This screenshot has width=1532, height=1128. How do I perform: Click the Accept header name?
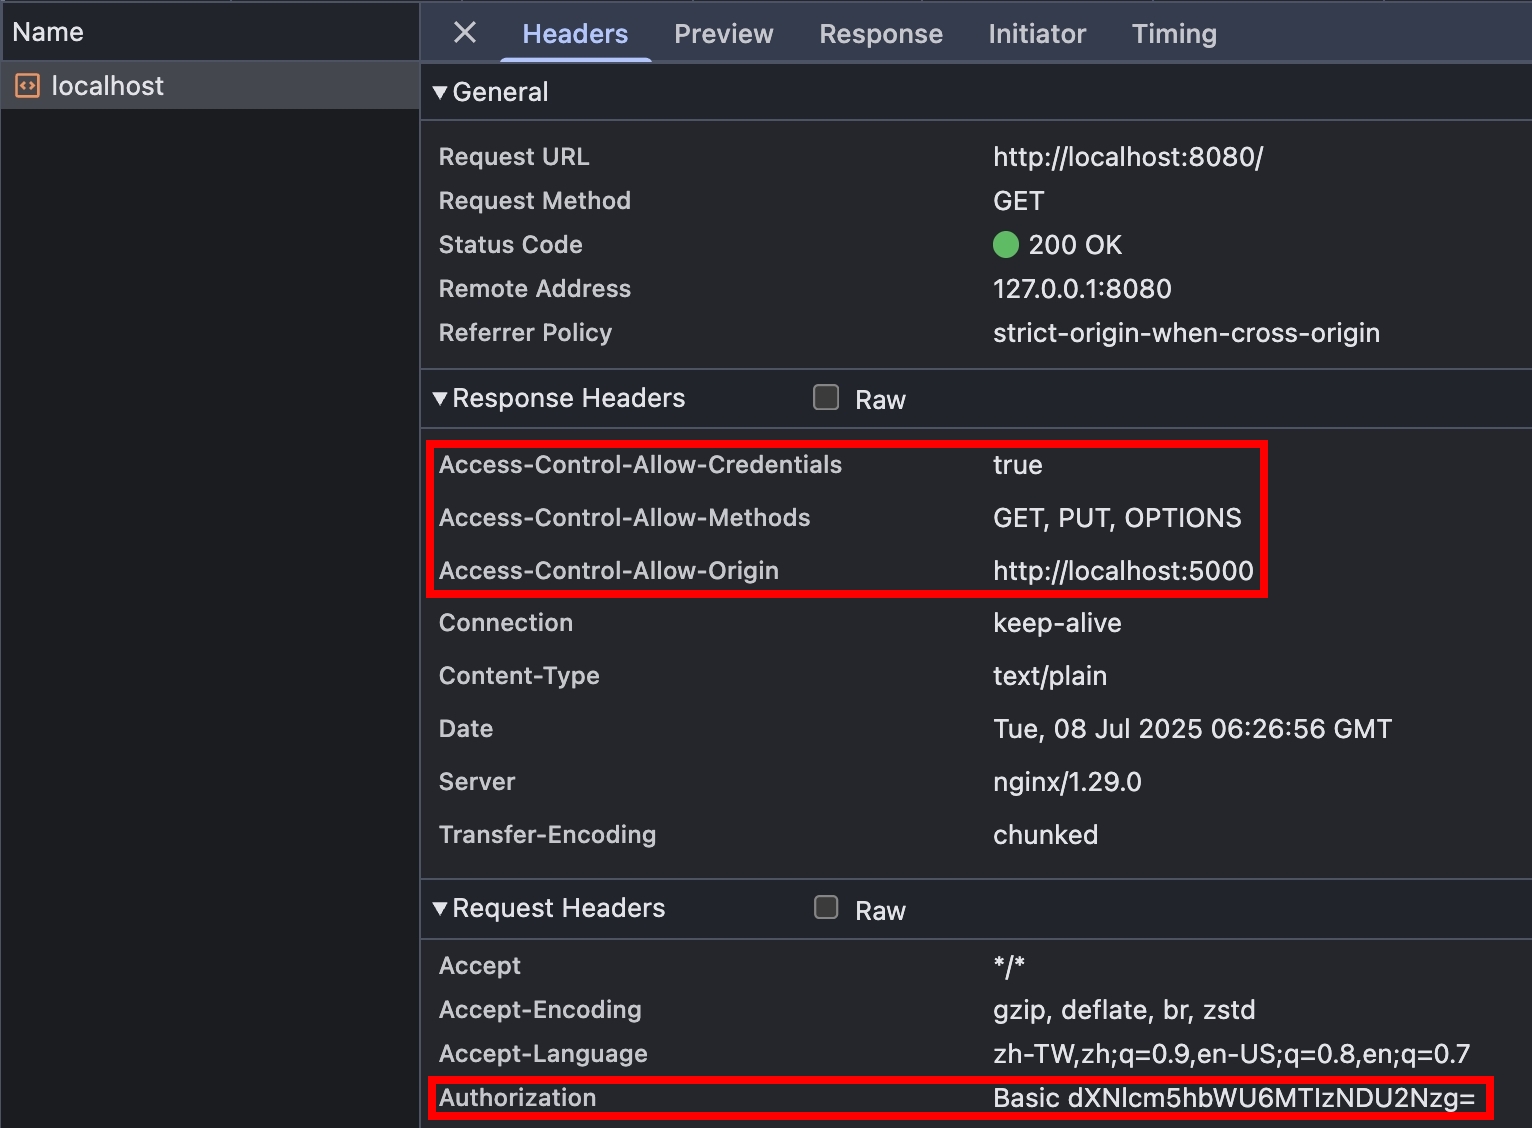point(480,966)
